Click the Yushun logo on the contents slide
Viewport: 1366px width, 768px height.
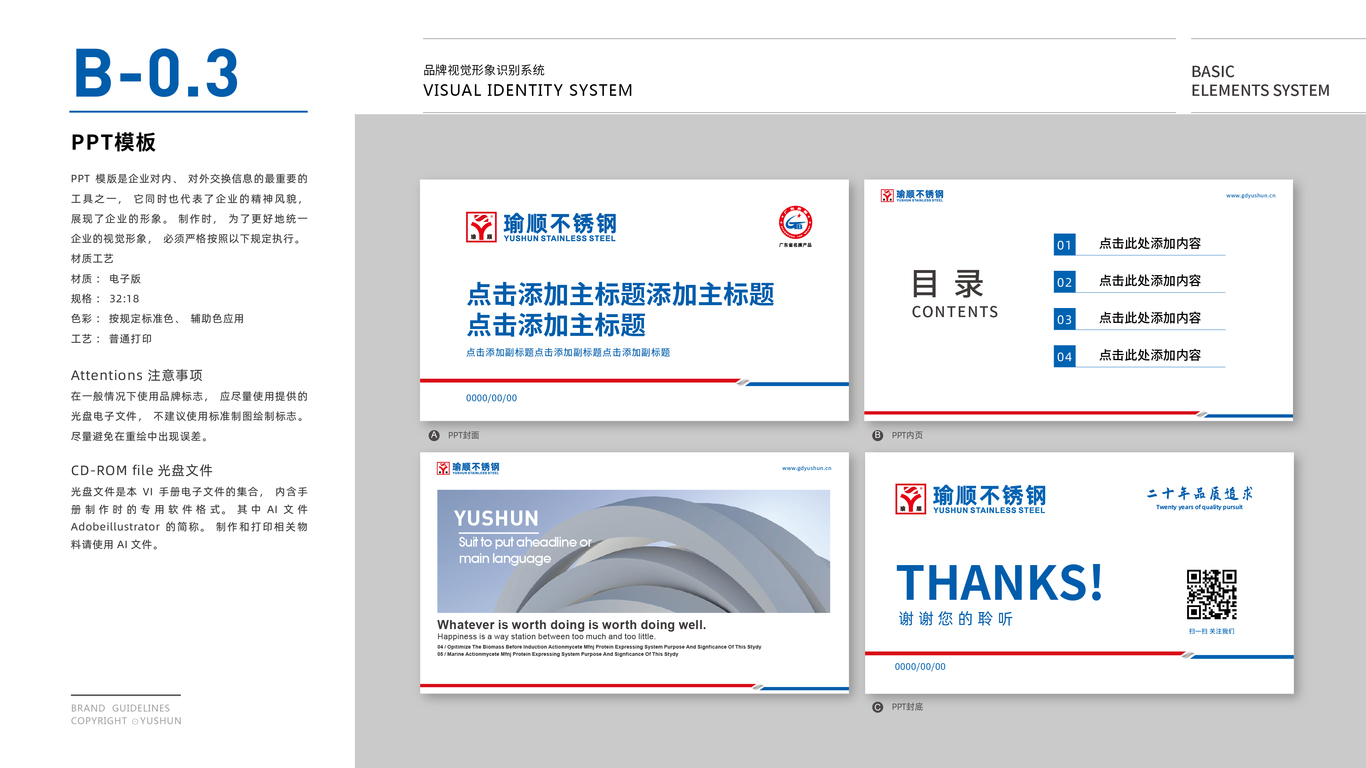912,196
